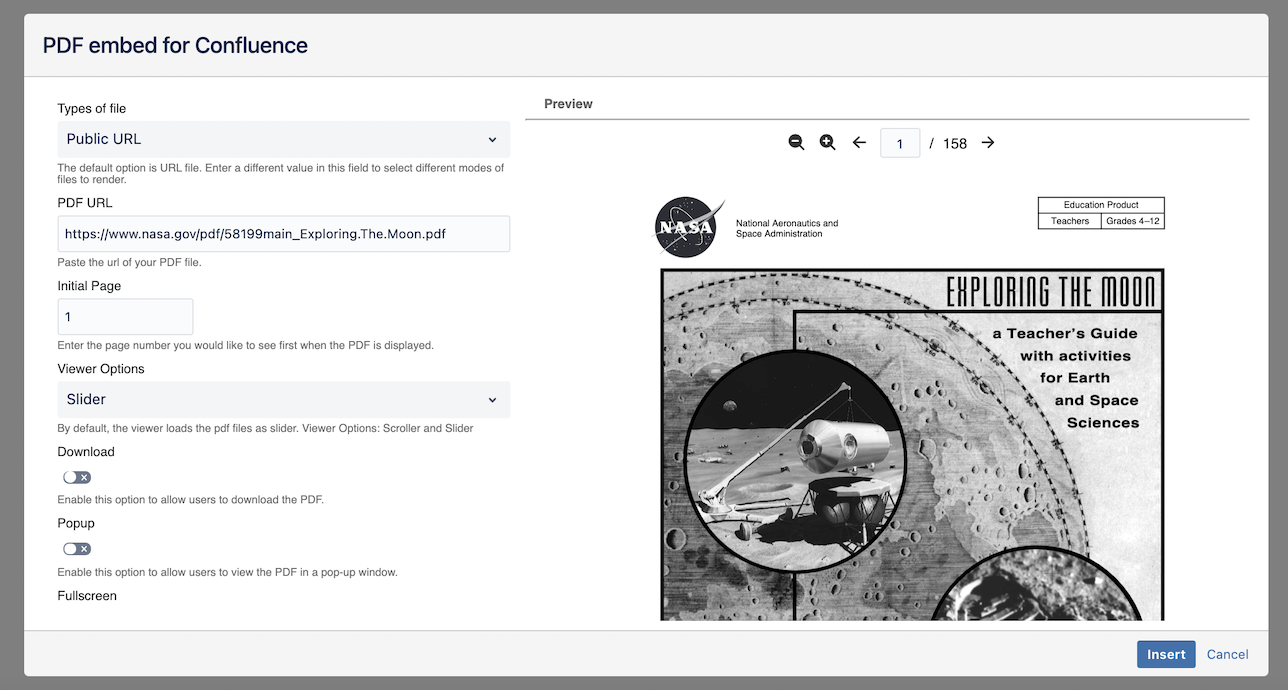The width and height of the screenshot is (1288, 690).
Task: Enable the Download toggle
Action: pyautogui.click(x=77, y=477)
